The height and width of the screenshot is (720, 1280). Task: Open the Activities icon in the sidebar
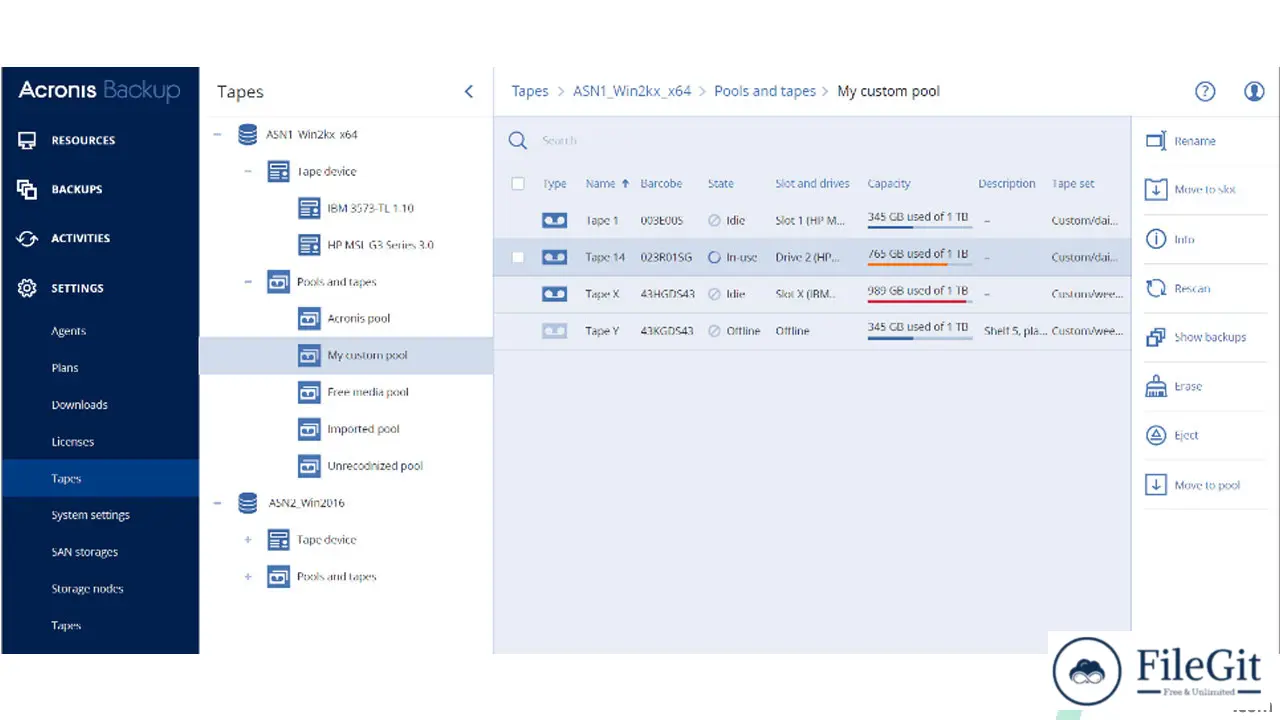28,238
